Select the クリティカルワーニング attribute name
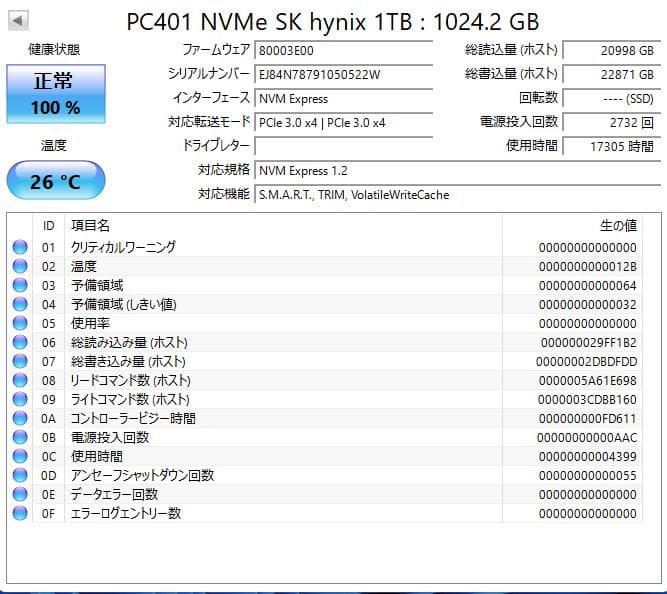Viewport: 667px width, 594px height. tap(123, 247)
